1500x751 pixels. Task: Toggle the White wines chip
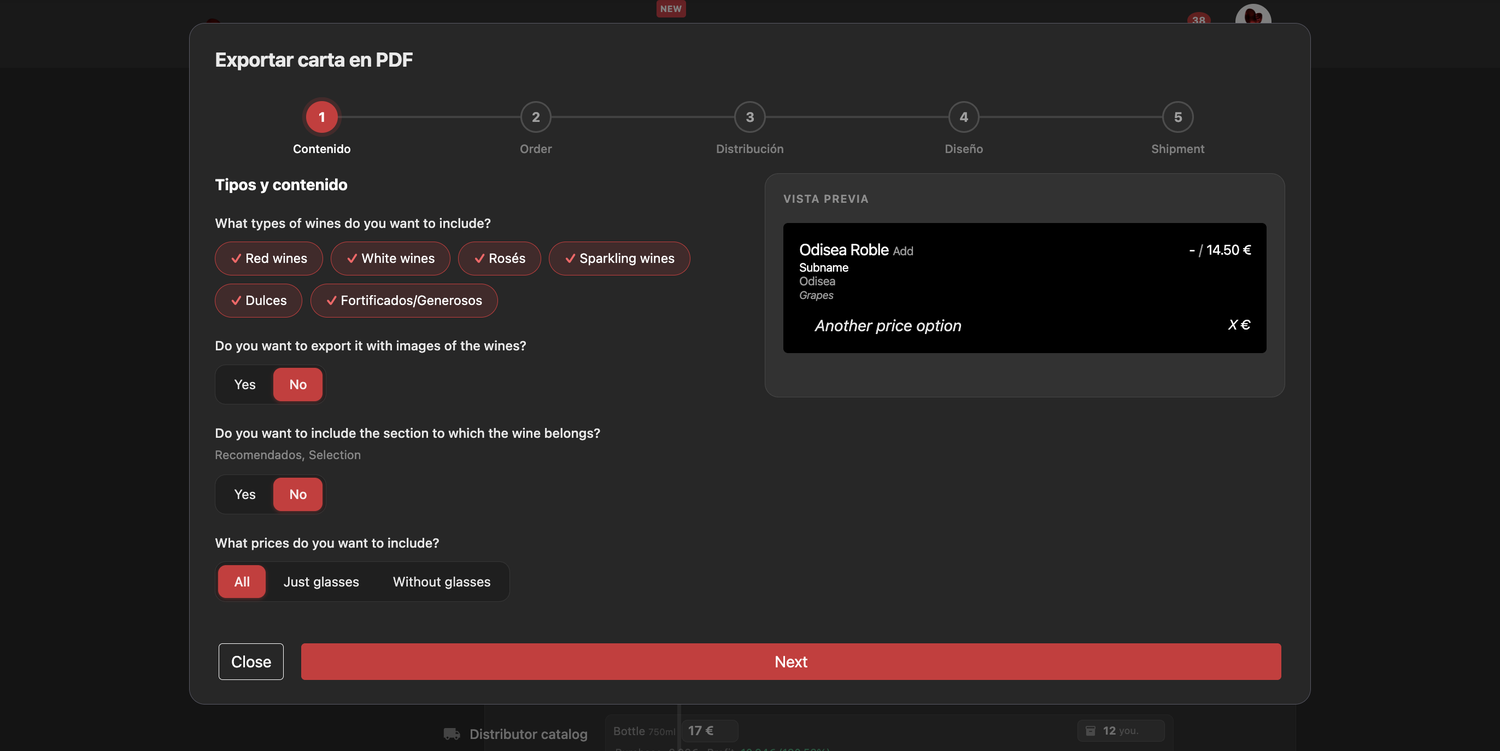coord(391,258)
